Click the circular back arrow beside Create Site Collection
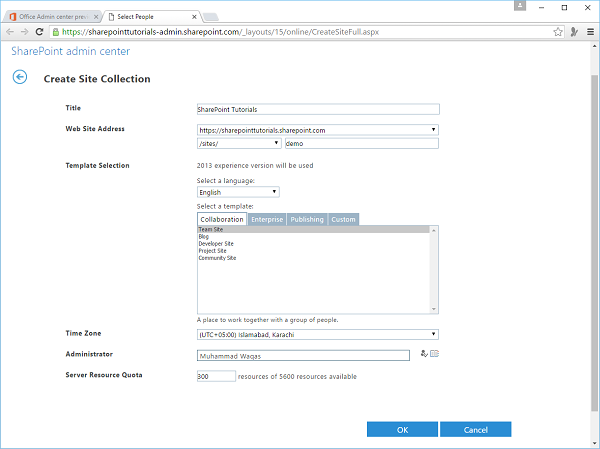 (x=19, y=77)
